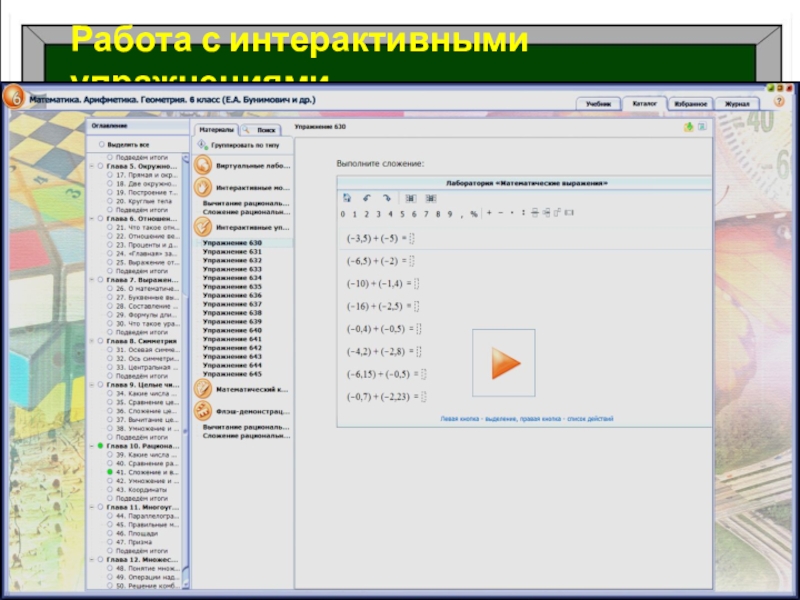Select radio for 20. Круглые тела
Viewport: 800px width, 600px height.
(x=110, y=201)
